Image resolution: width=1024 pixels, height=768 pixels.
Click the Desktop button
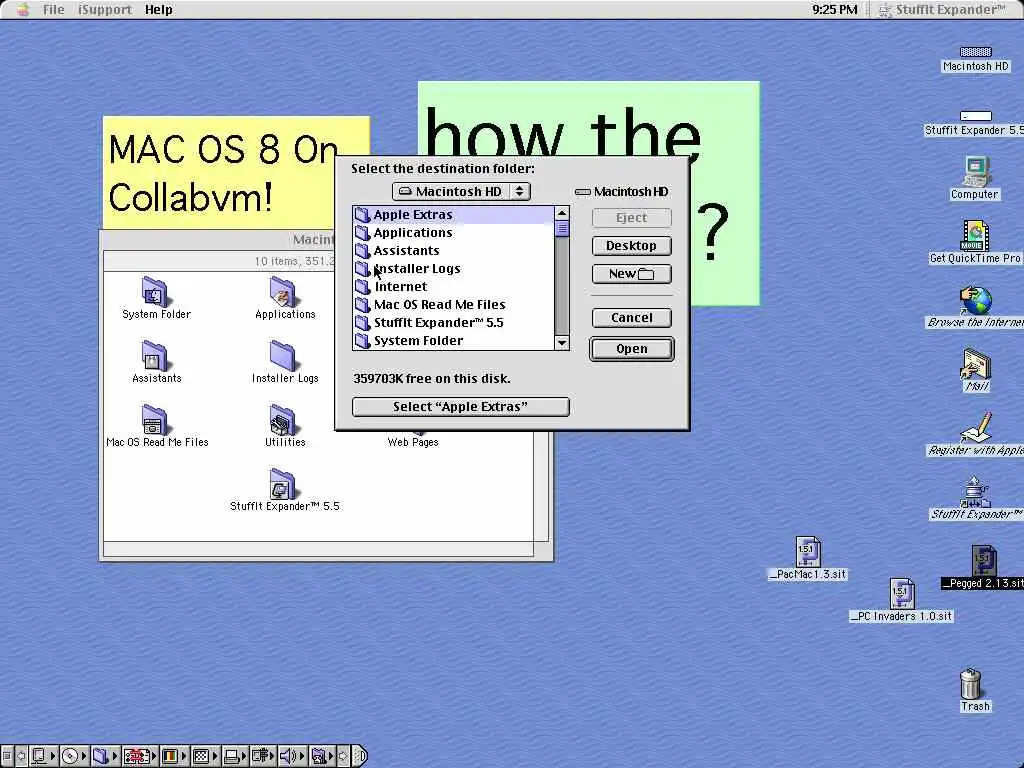pos(632,246)
